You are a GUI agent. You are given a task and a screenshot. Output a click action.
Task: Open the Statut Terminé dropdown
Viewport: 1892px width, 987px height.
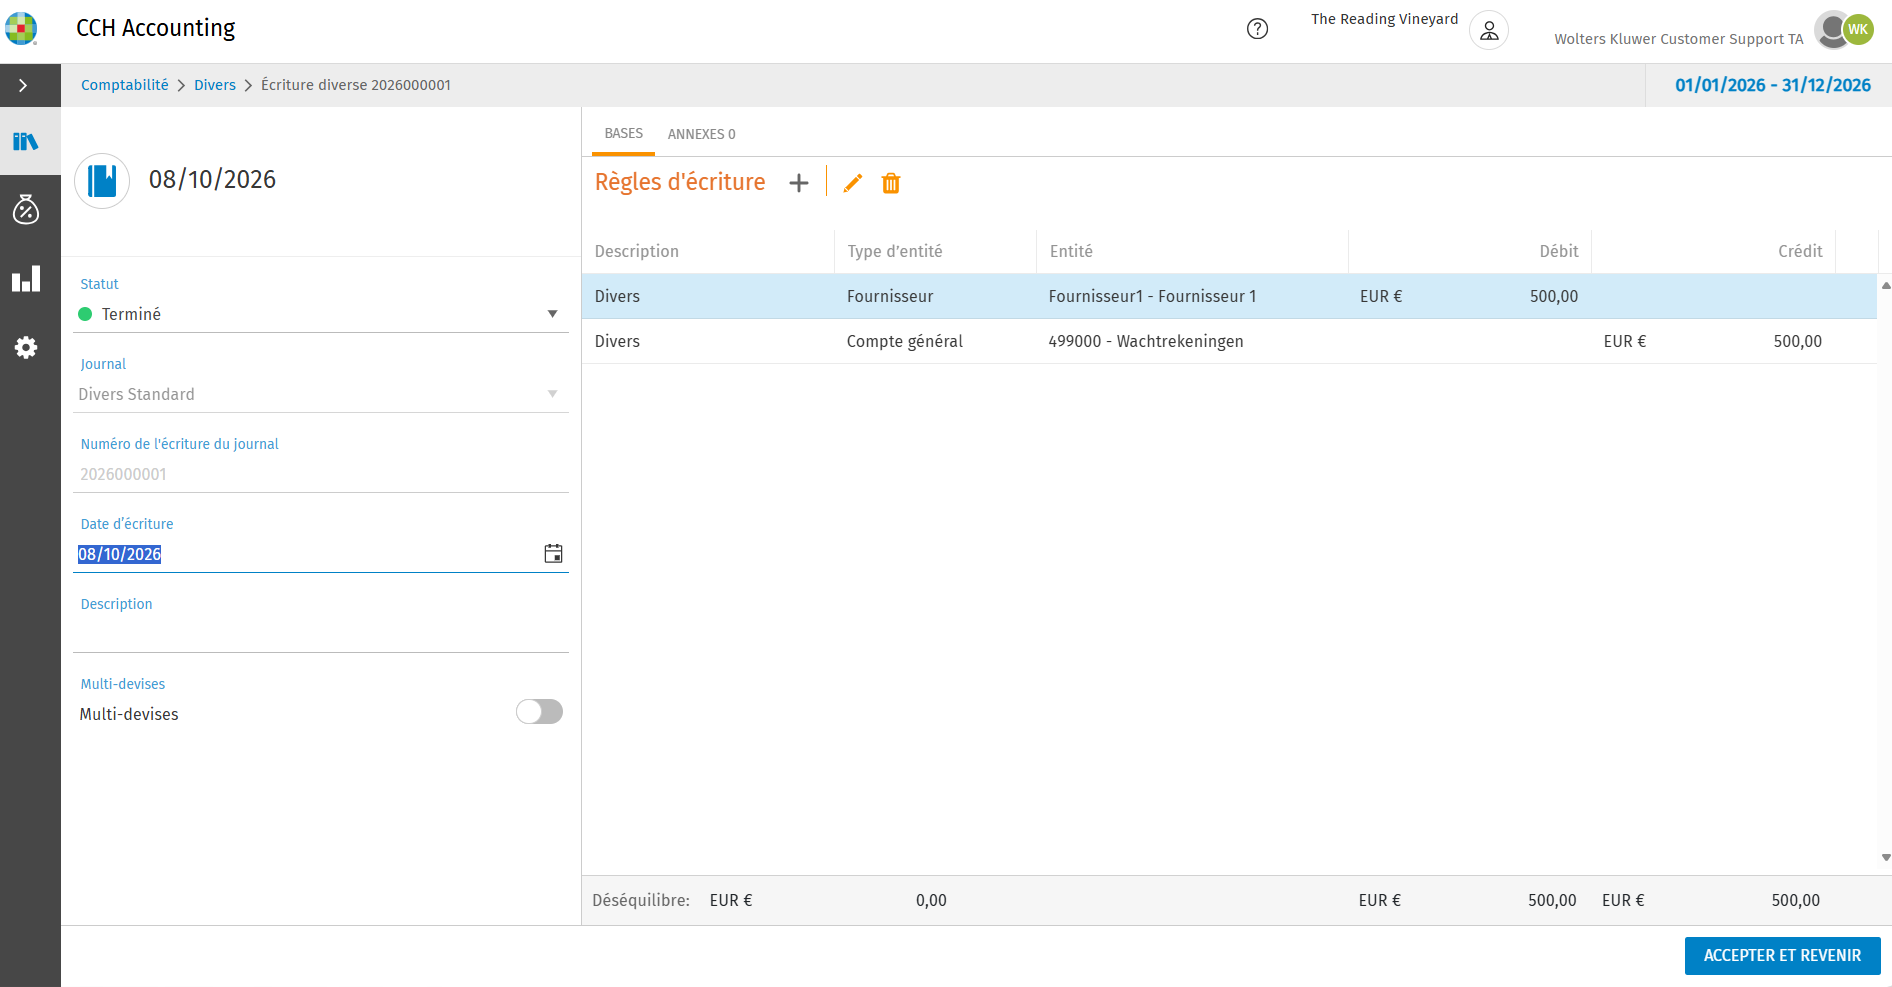click(x=321, y=314)
